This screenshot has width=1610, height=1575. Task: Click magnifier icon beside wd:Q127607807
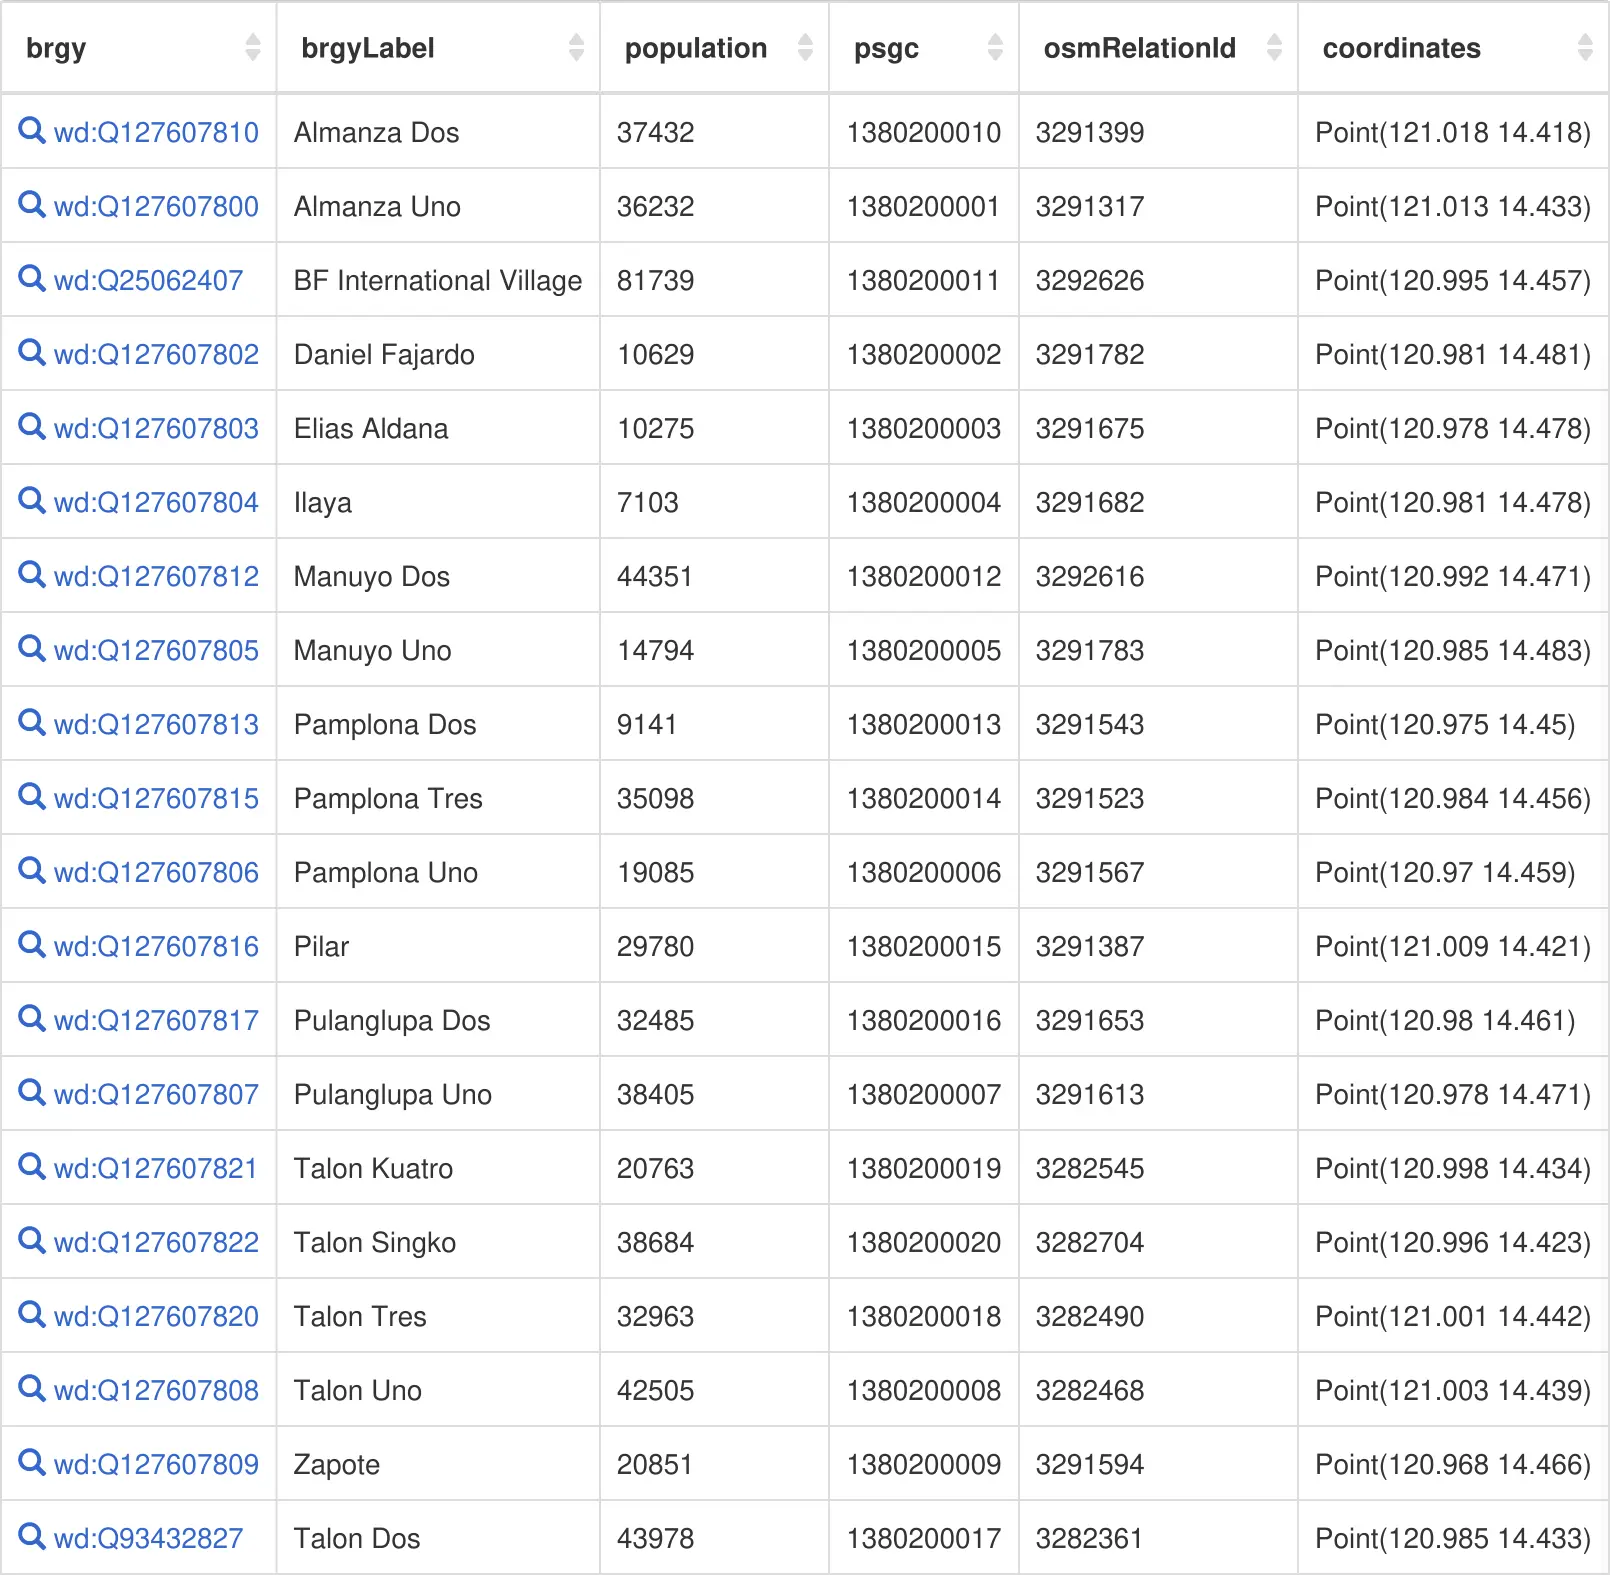click(32, 1092)
